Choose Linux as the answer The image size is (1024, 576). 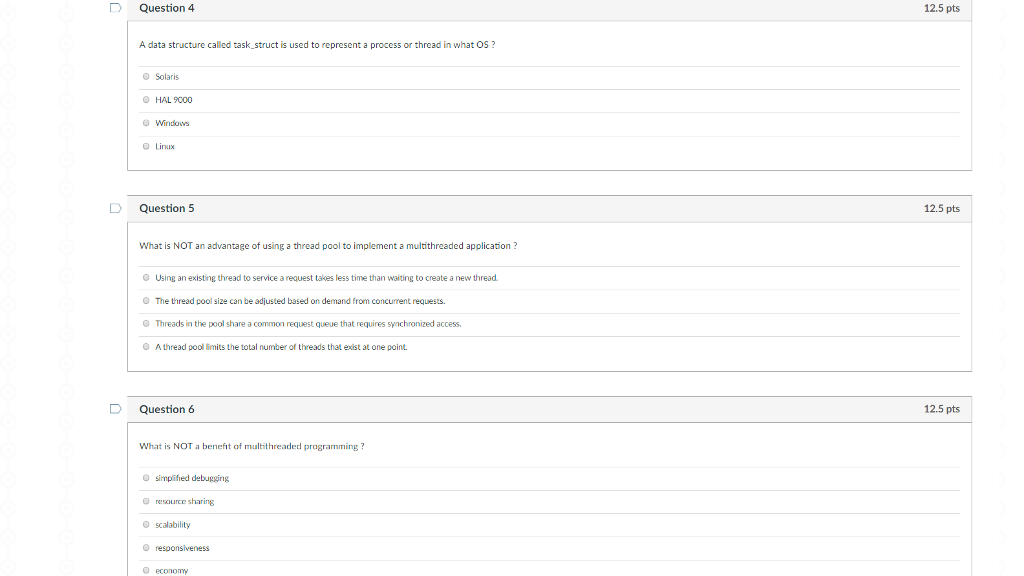146,146
